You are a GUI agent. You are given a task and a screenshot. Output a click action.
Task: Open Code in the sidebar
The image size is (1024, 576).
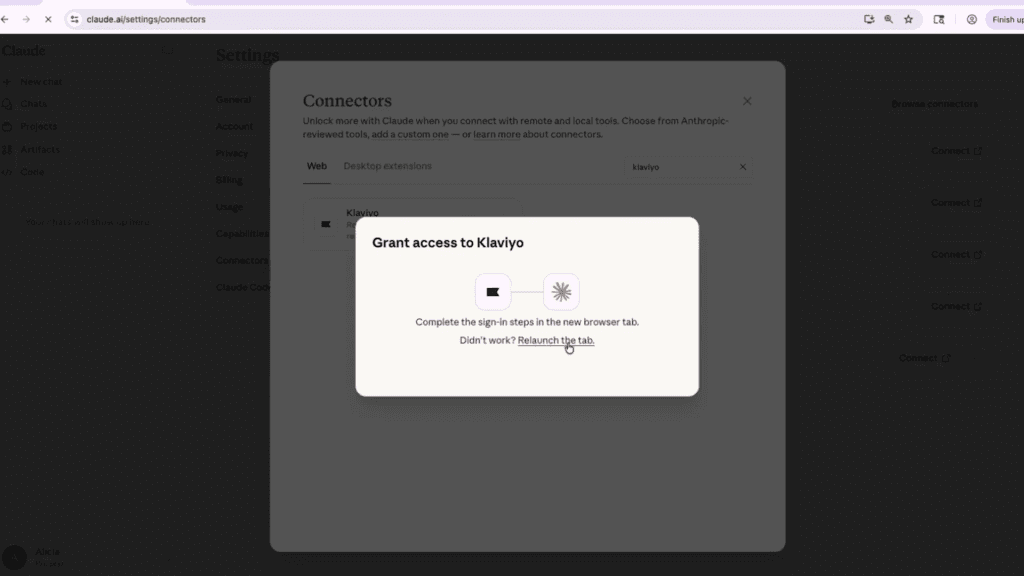pyautogui.click(x=32, y=172)
